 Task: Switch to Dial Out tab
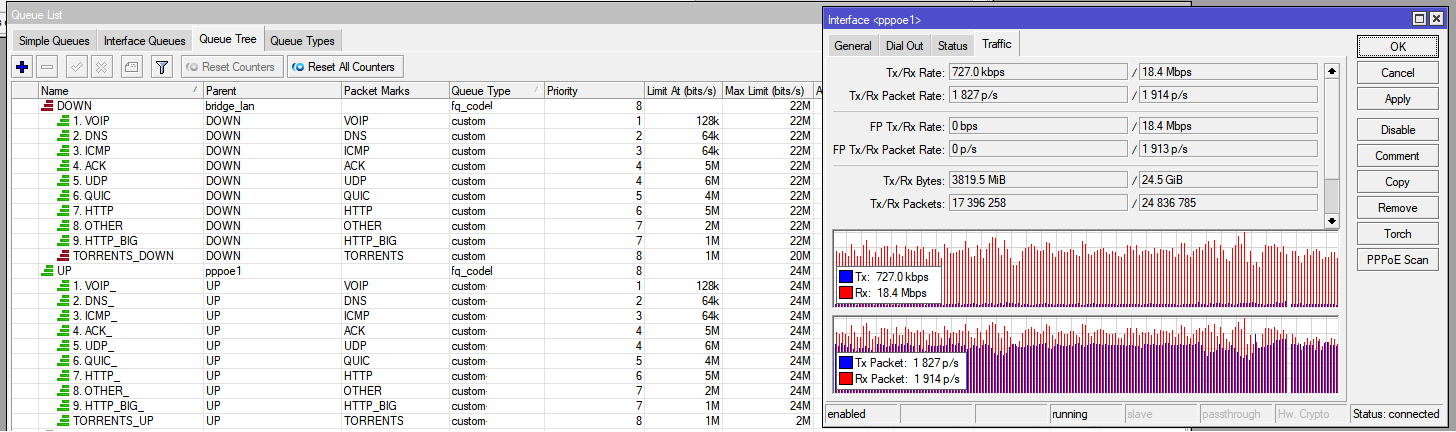(905, 45)
